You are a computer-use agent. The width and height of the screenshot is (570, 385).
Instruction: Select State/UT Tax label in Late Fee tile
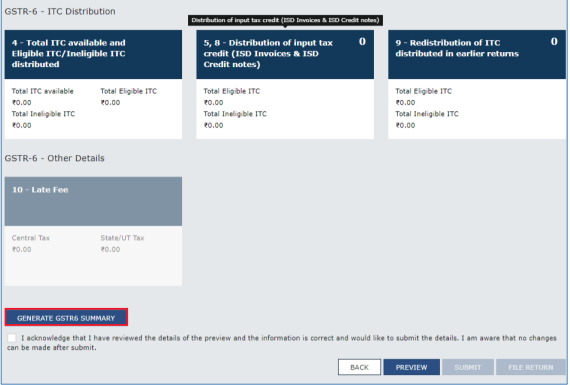pos(123,238)
